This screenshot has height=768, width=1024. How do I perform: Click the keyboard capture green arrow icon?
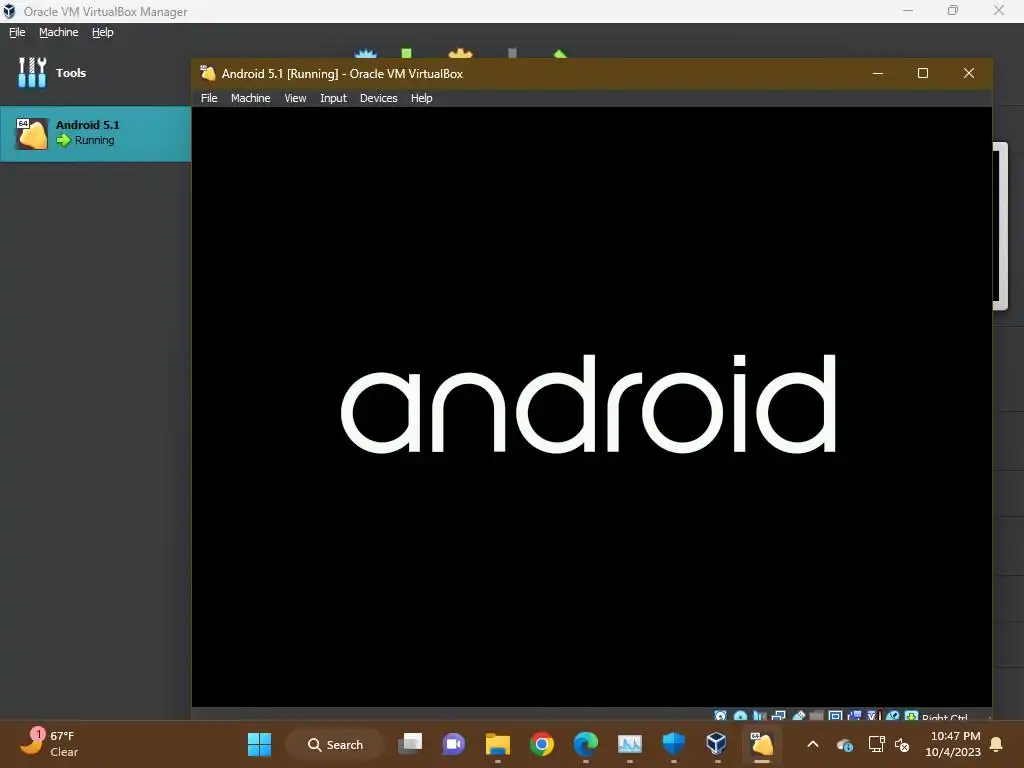[x=912, y=716]
